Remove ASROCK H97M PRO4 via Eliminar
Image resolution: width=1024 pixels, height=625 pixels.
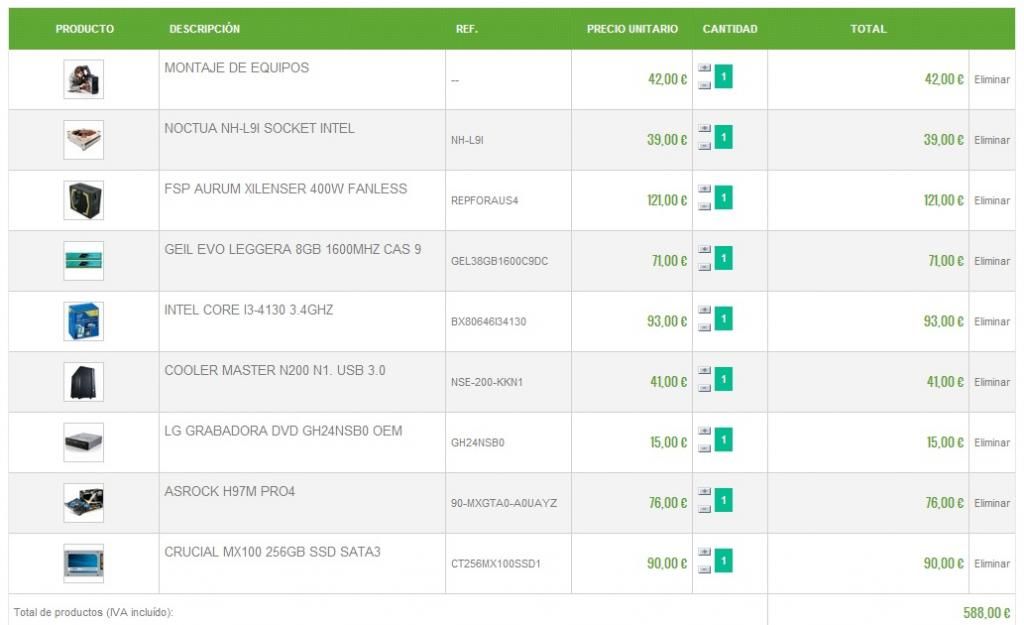point(991,504)
